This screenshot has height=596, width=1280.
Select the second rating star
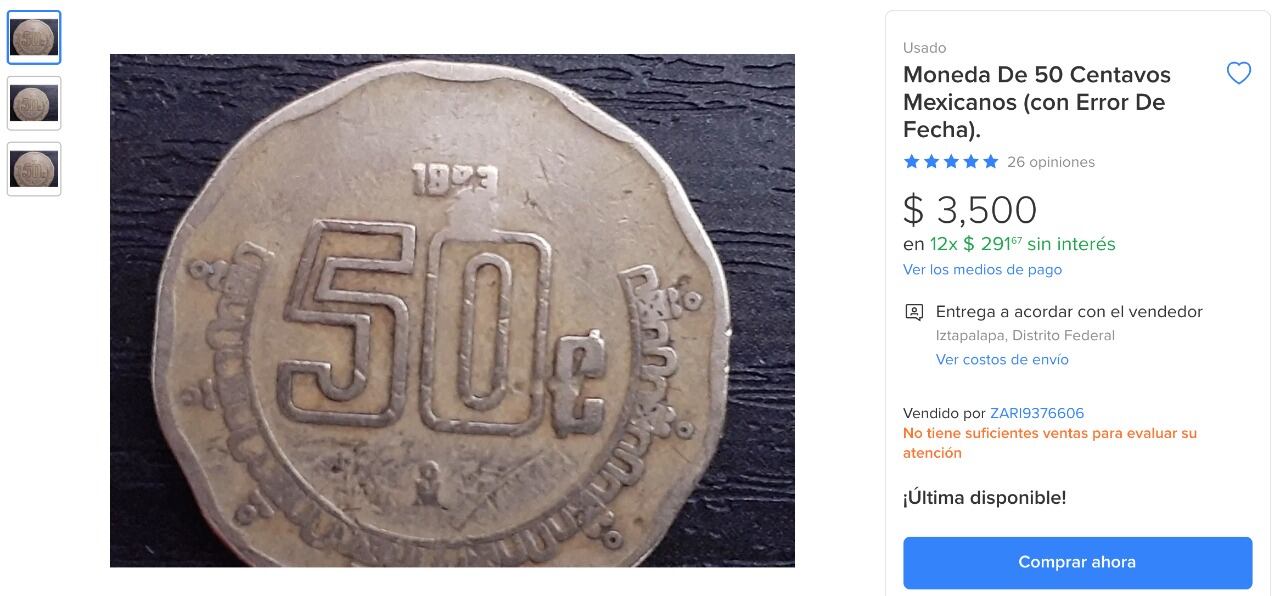pos(930,161)
